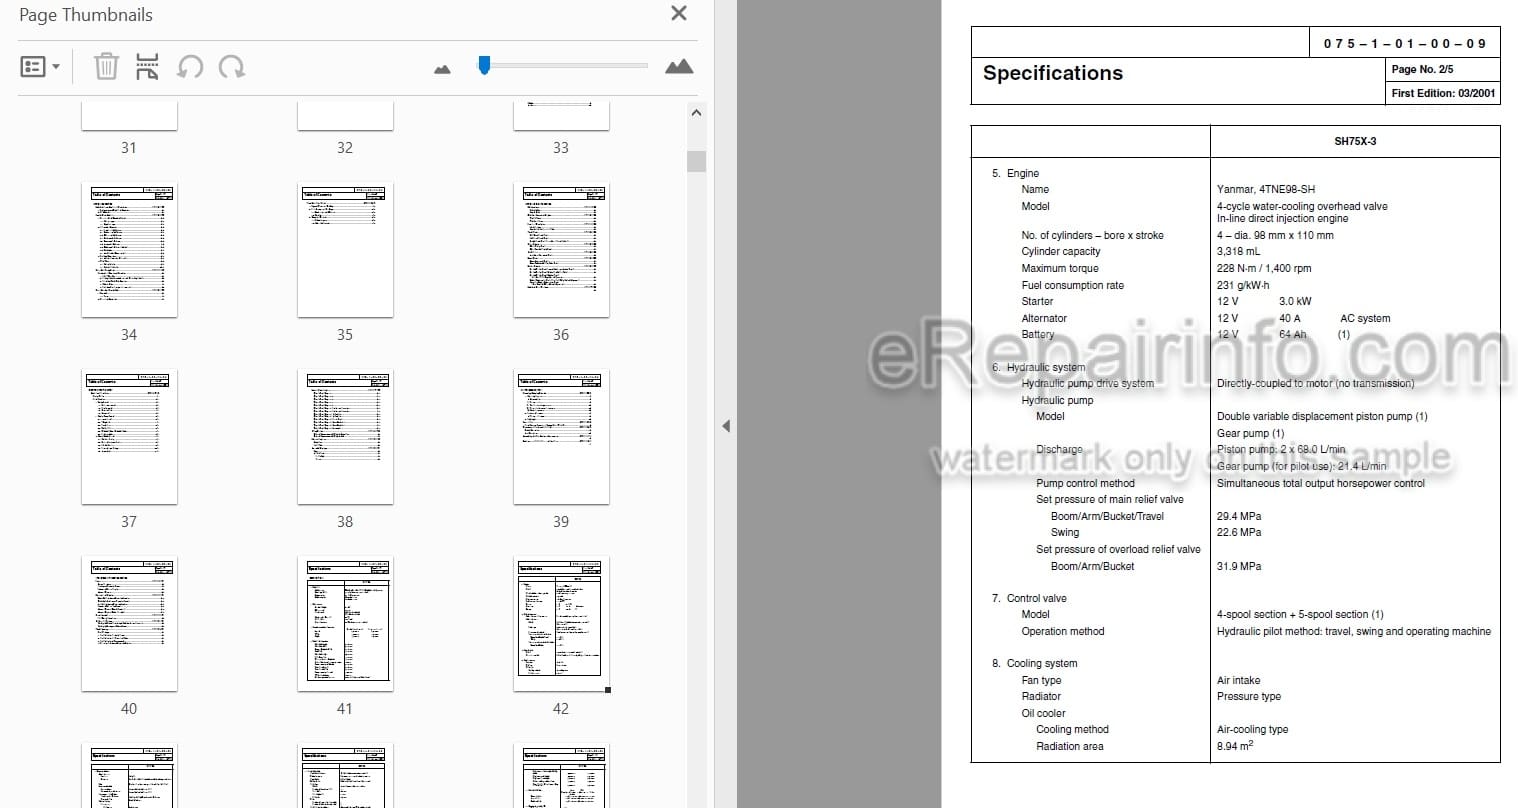Click '4-spool section + 5-spool section (1)' text
Viewport: 1518px width, 808px height.
click(1300, 614)
